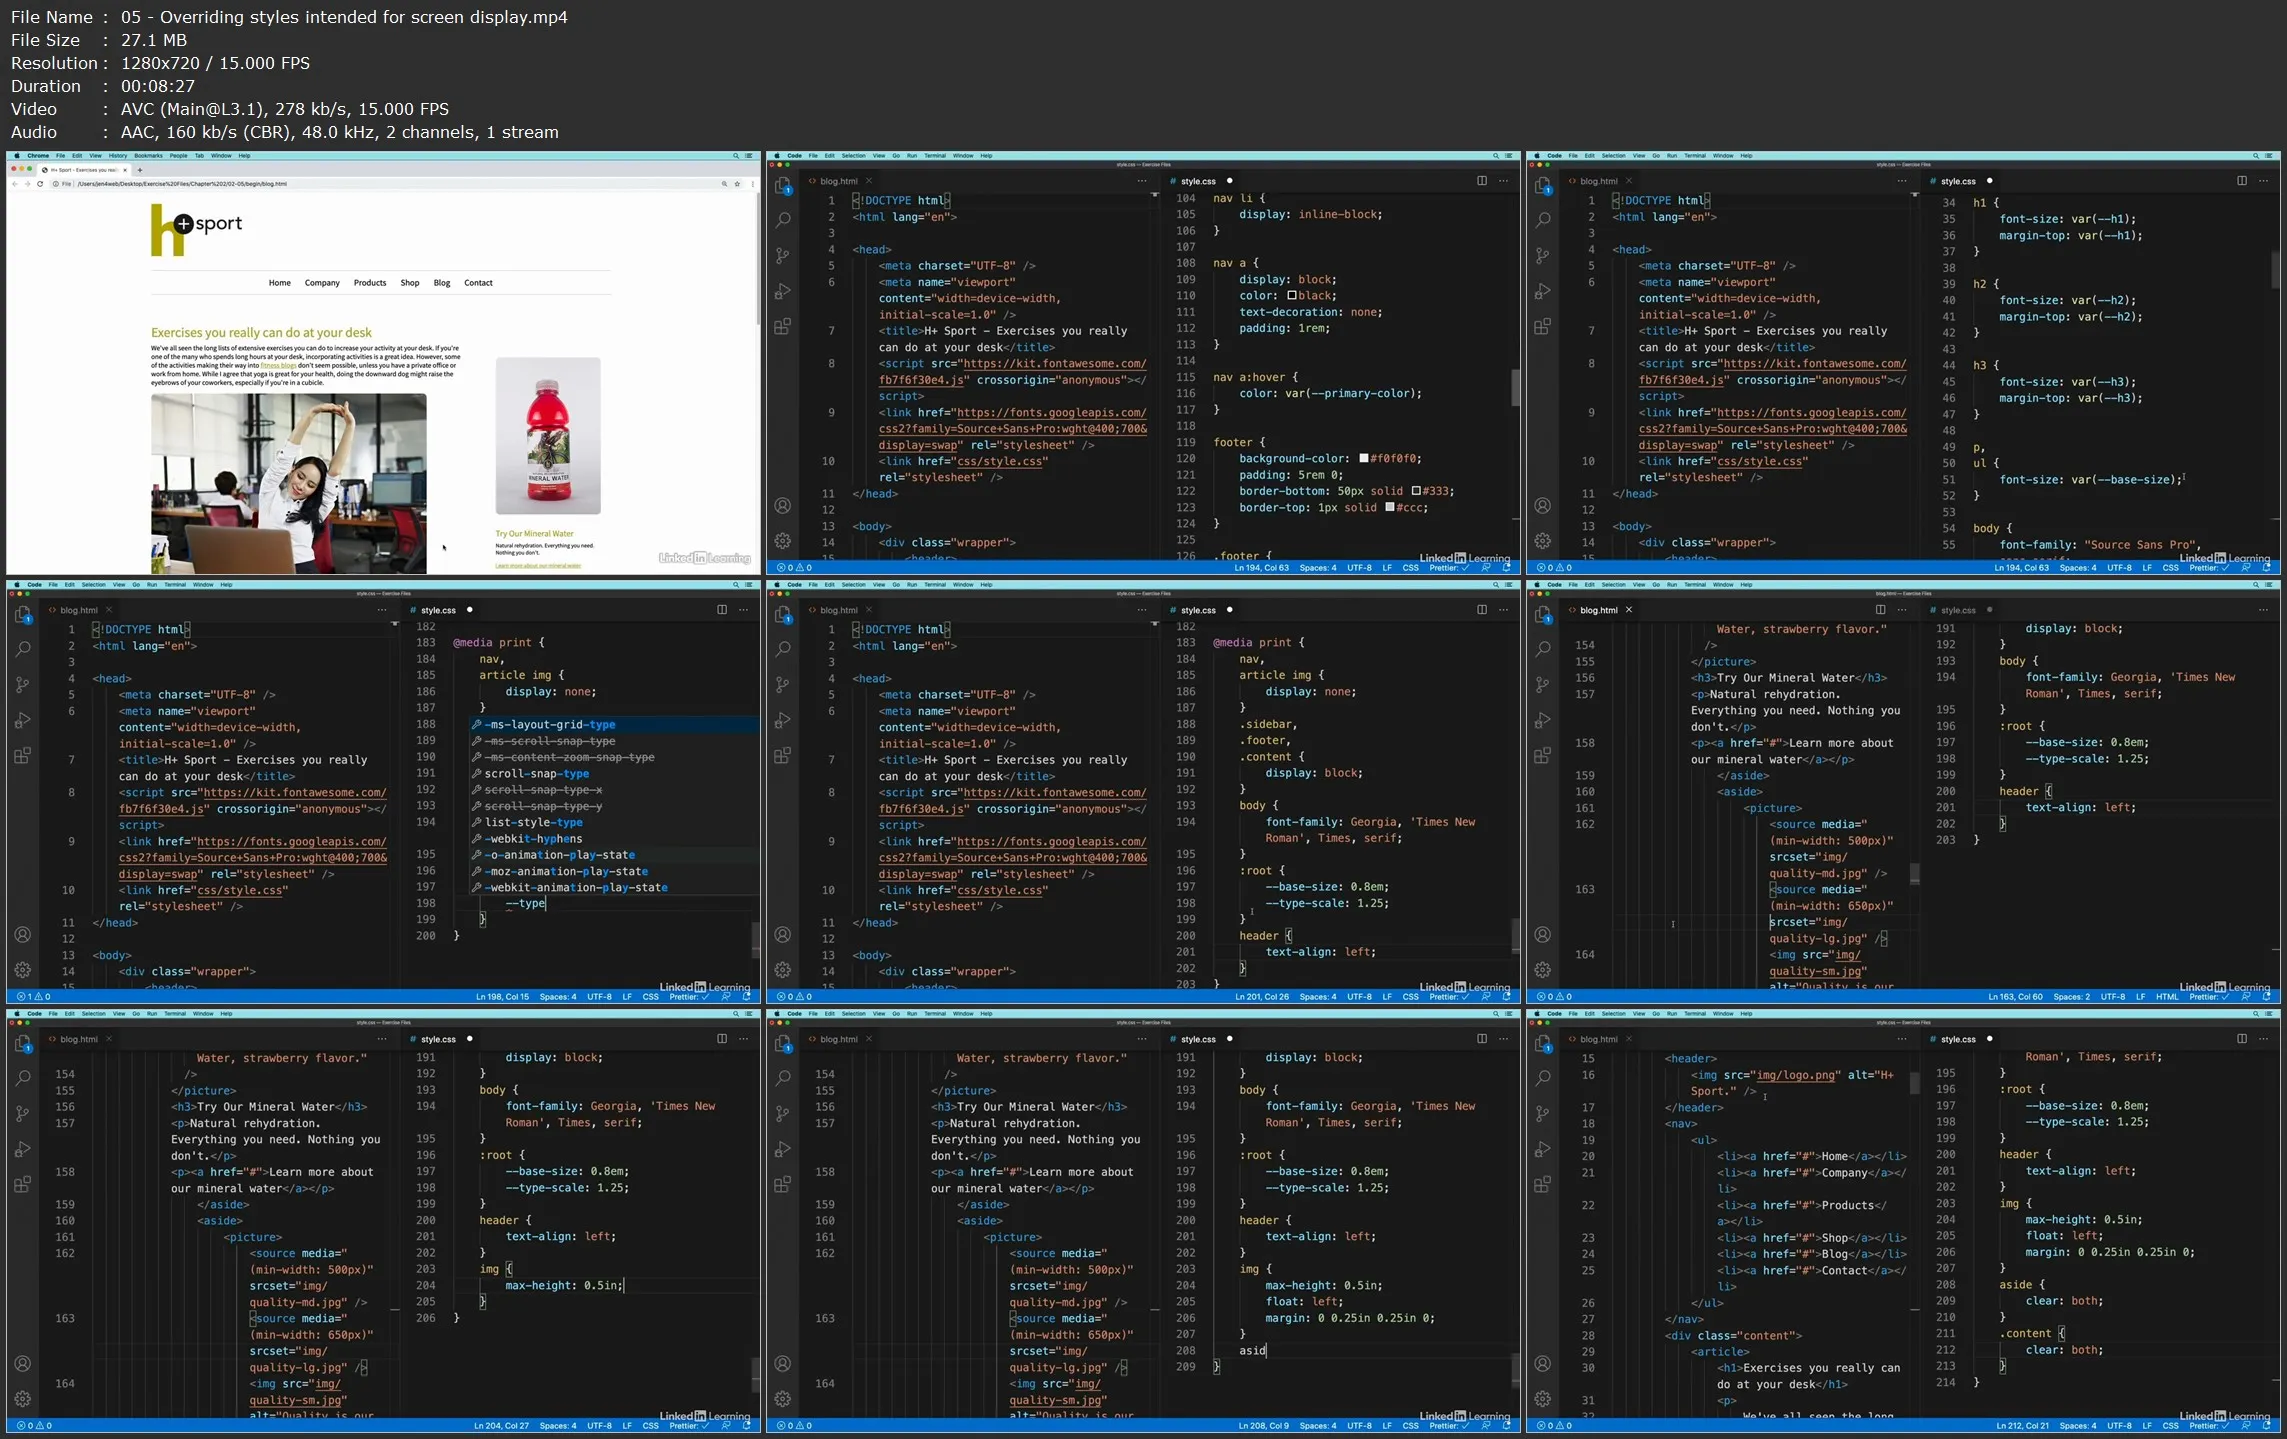Viewport: 2287px width, 1439px height.
Task: Follow the green fitness blogs link
Action: 278,365
